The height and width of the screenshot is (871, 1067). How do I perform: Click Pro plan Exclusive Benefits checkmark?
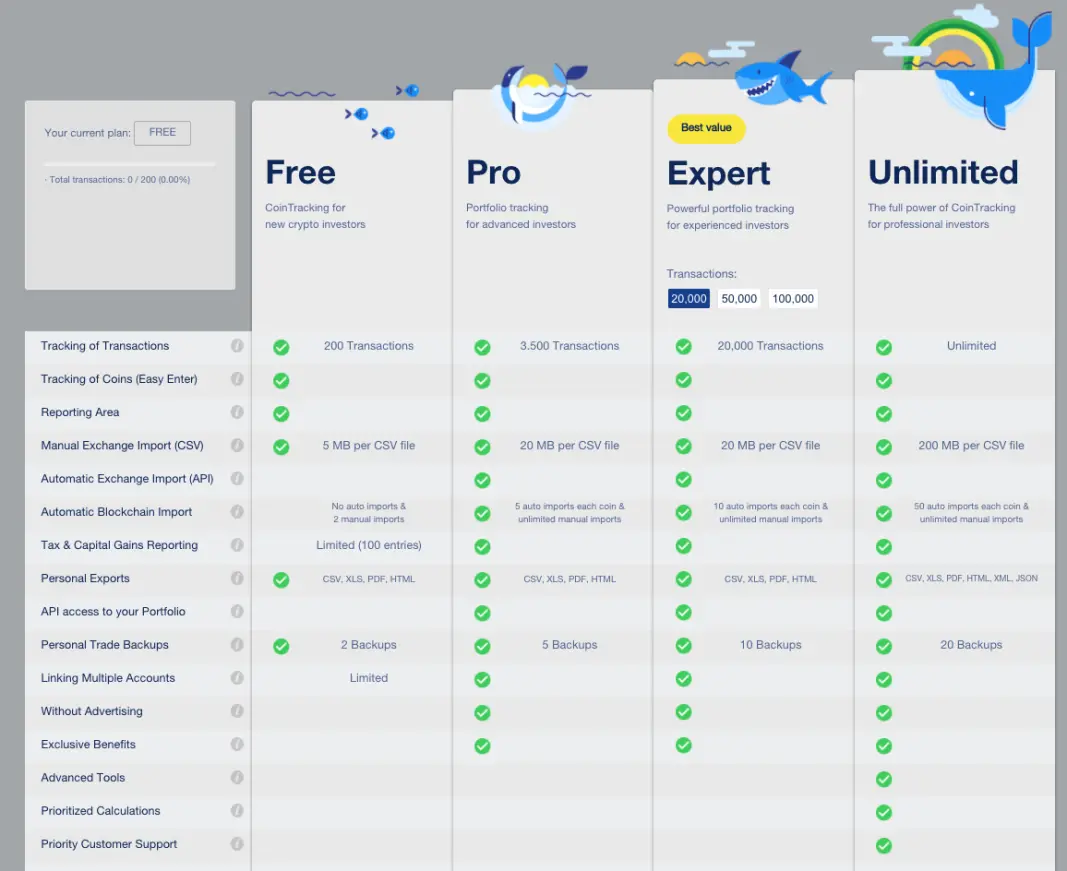click(x=482, y=746)
